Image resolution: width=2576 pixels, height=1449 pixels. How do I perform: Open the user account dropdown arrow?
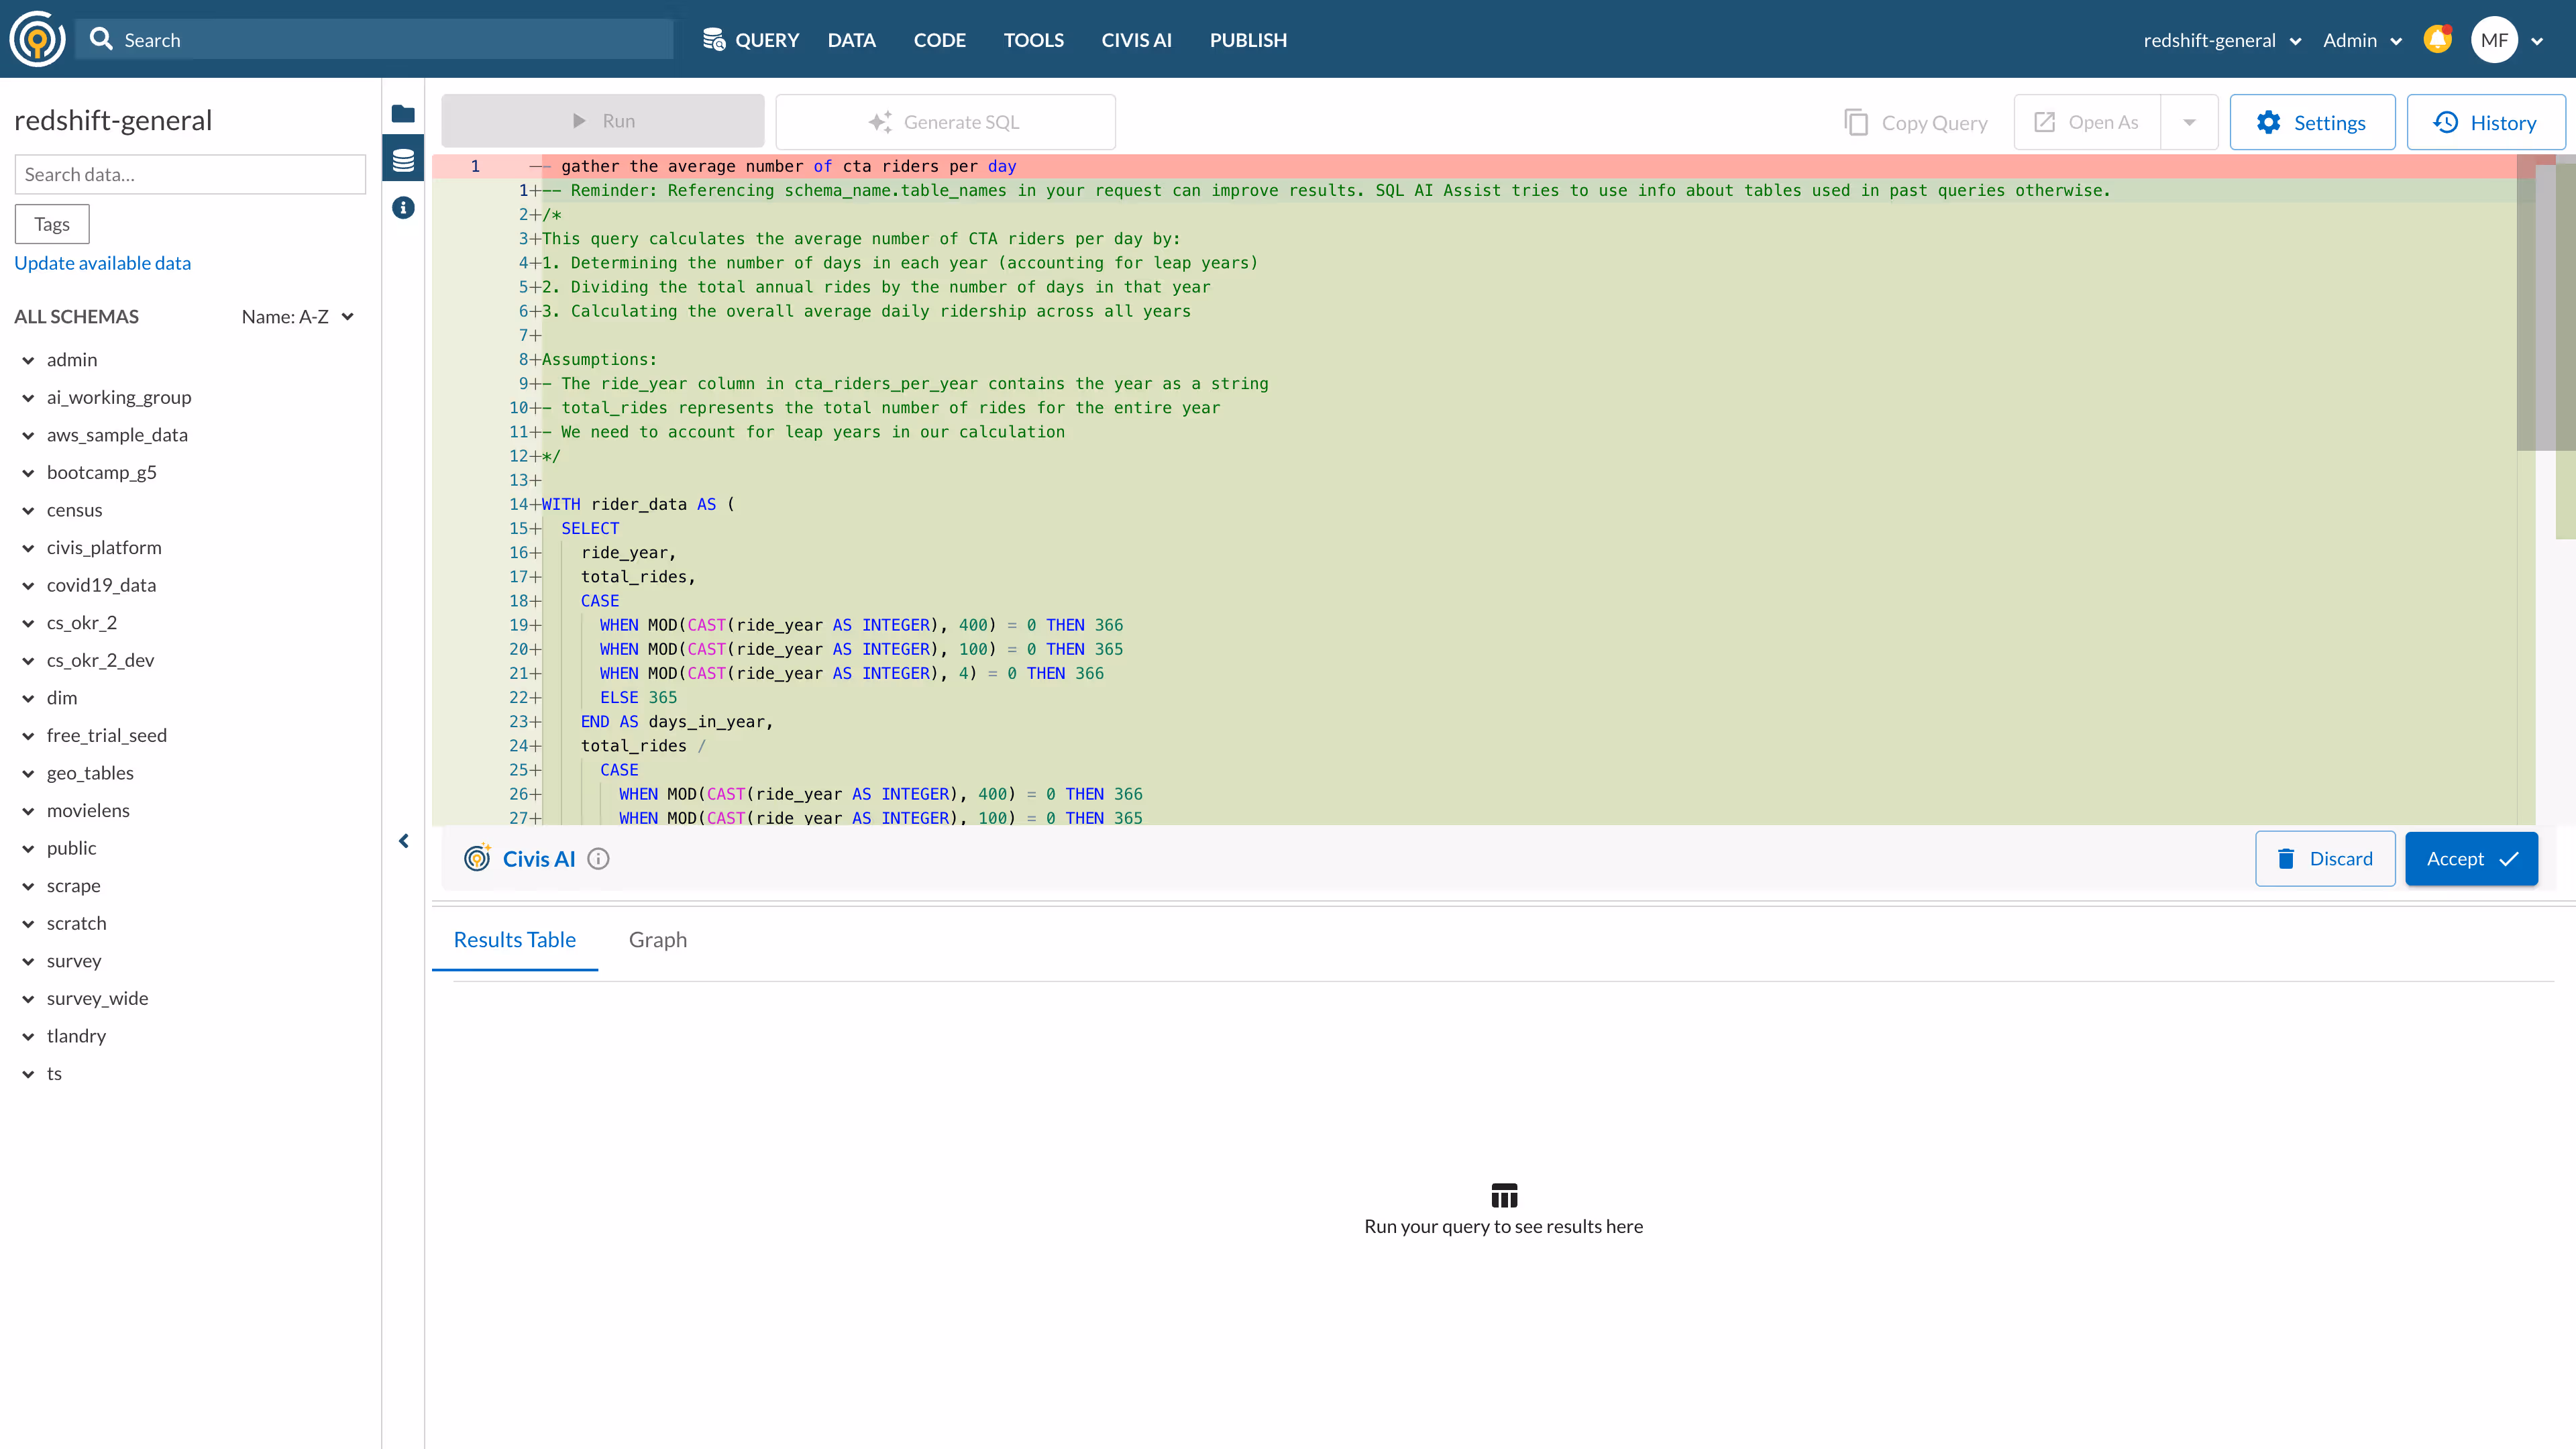(2537, 41)
